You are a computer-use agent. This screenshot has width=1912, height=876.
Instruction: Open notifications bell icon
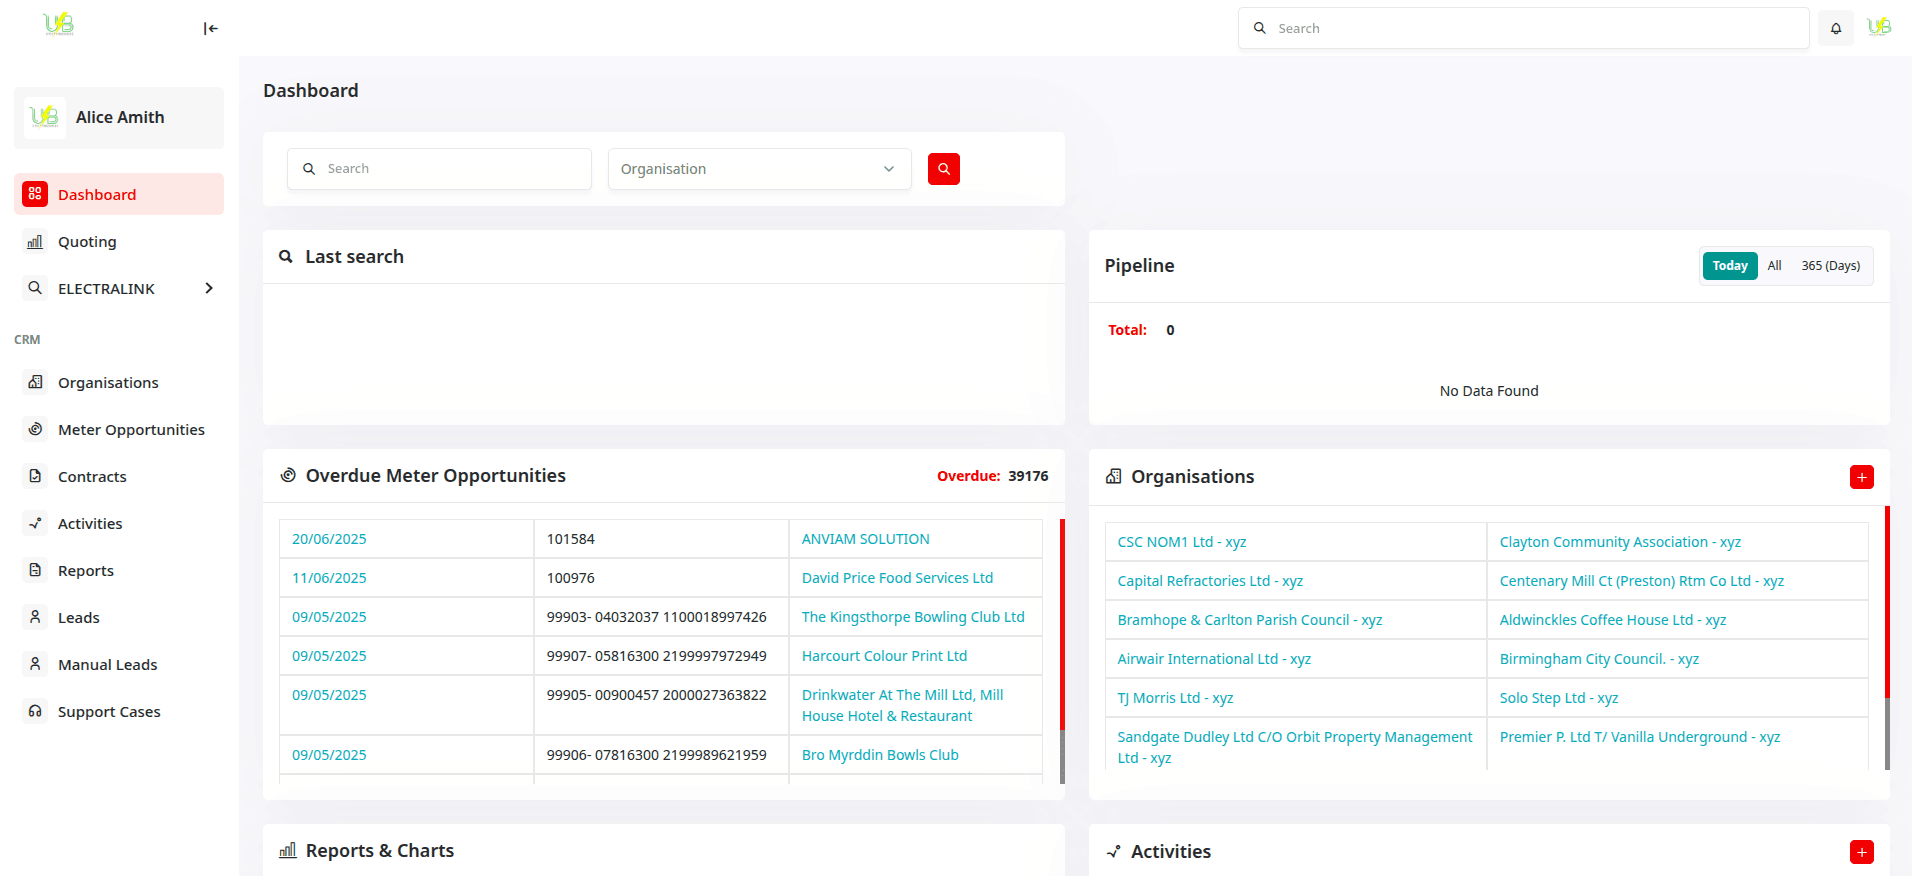1836,29
